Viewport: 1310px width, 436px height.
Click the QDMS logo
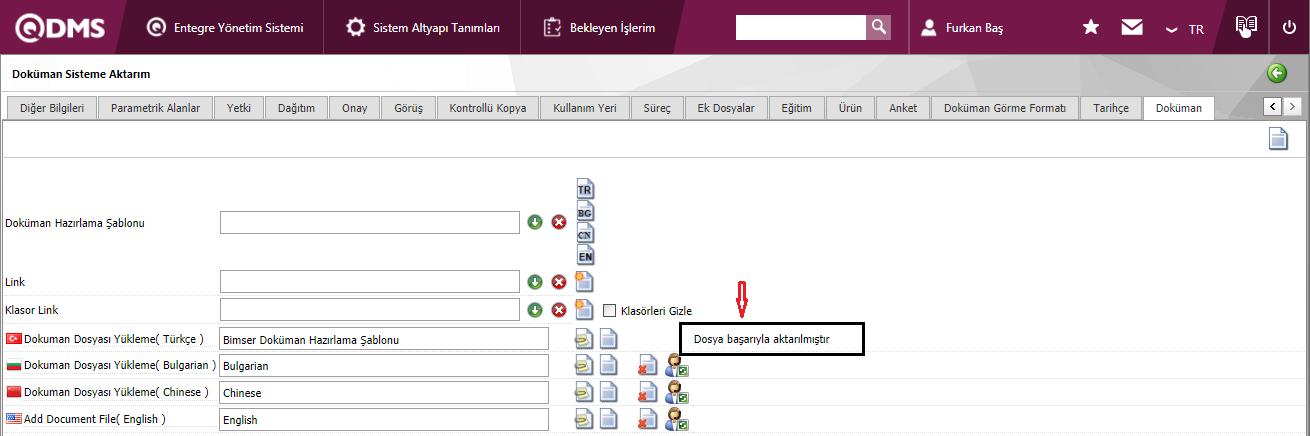click(x=61, y=27)
